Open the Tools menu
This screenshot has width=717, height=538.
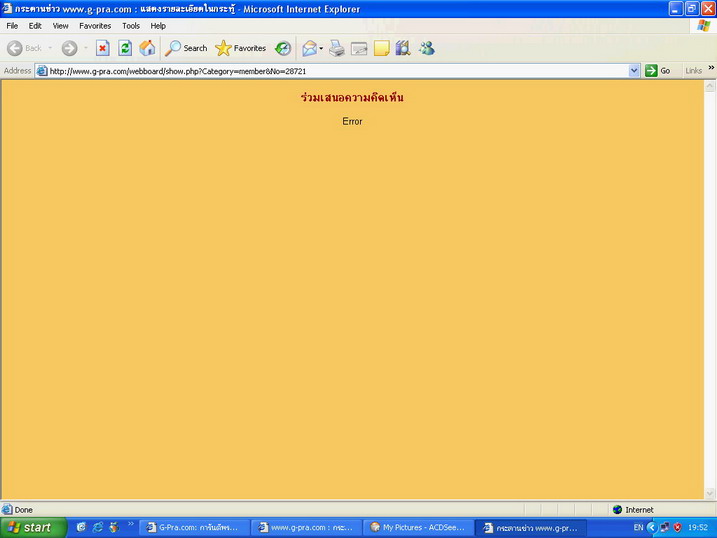(x=131, y=26)
